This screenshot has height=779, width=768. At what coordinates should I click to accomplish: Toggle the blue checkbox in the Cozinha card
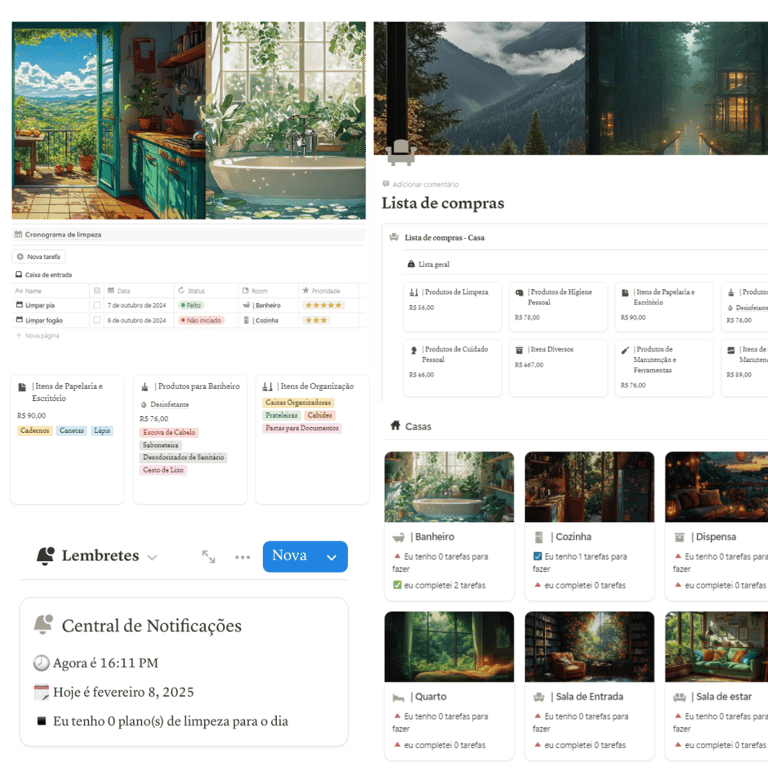pos(538,556)
